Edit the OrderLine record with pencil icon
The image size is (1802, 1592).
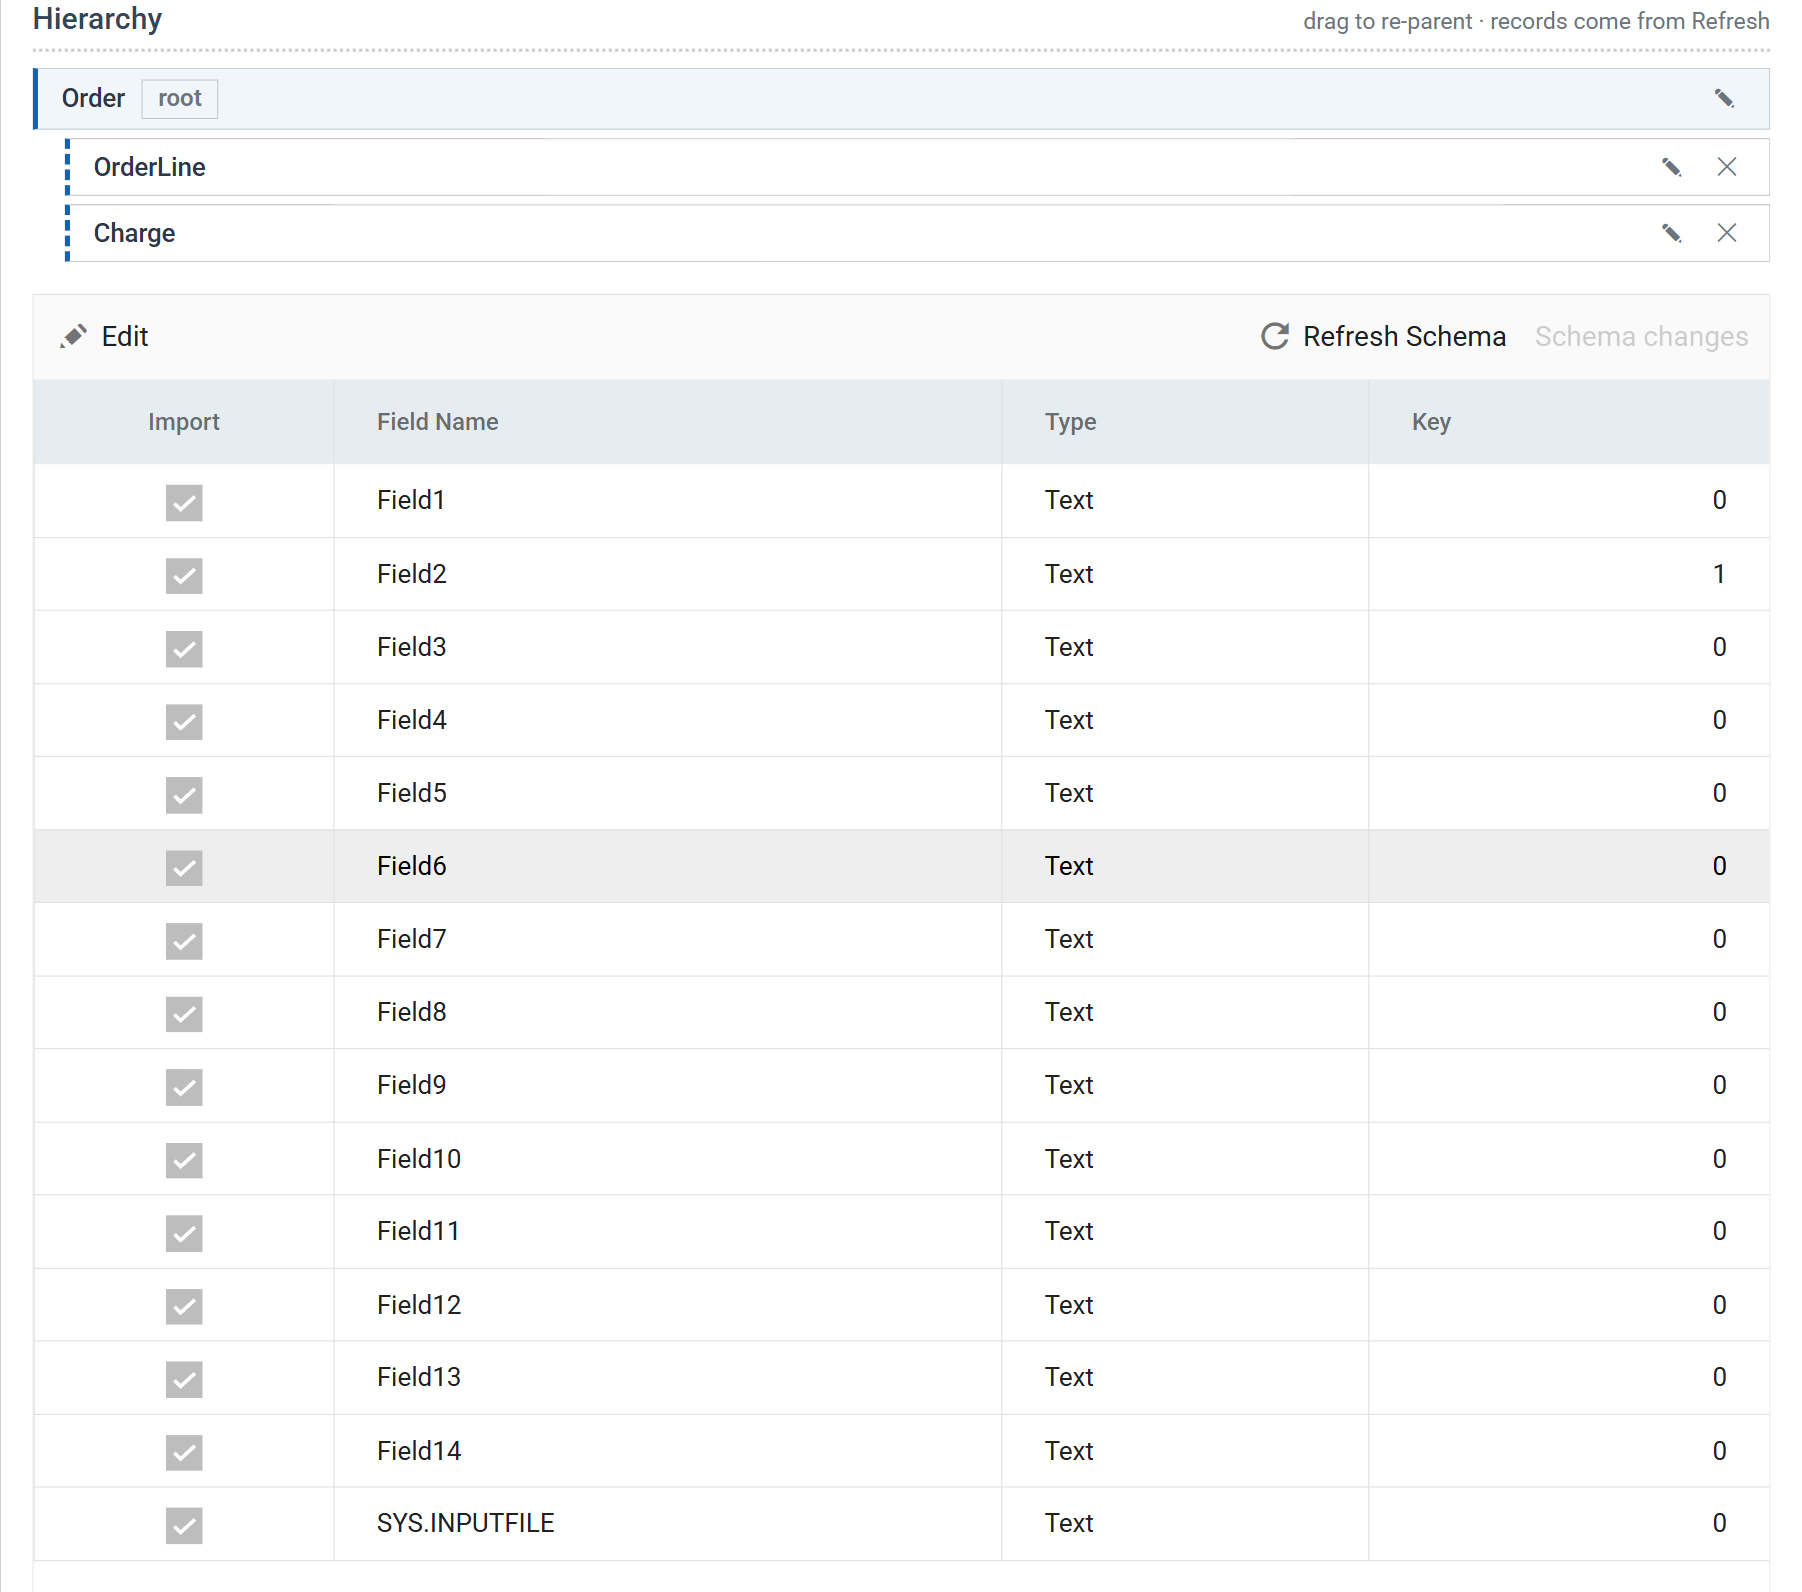(x=1671, y=167)
